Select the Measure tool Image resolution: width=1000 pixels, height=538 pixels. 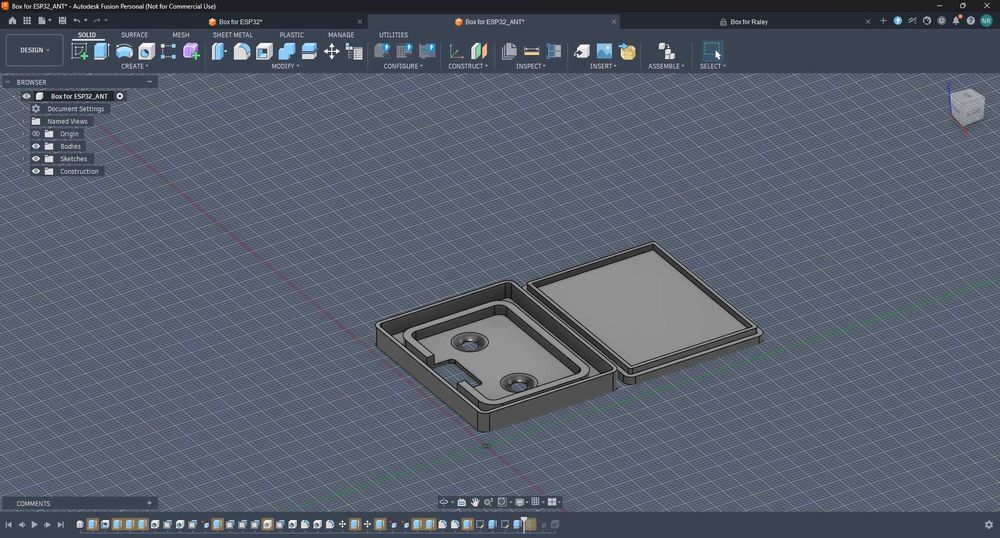pyautogui.click(x=531, y=52)
